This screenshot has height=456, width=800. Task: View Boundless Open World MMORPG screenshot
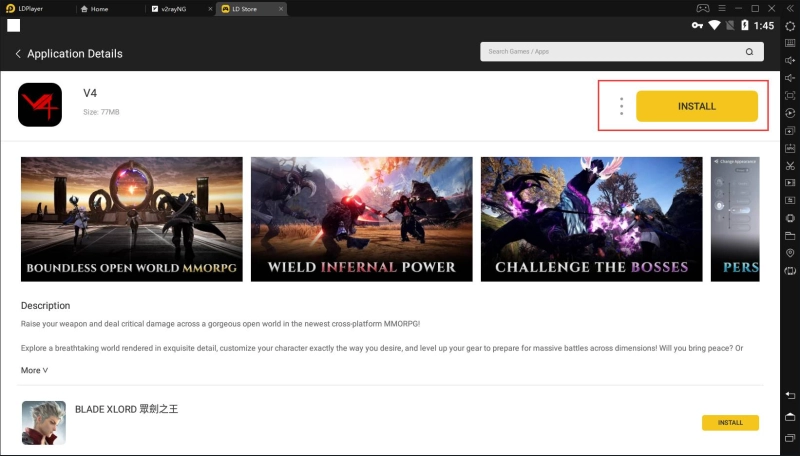(x=132, y=218)
